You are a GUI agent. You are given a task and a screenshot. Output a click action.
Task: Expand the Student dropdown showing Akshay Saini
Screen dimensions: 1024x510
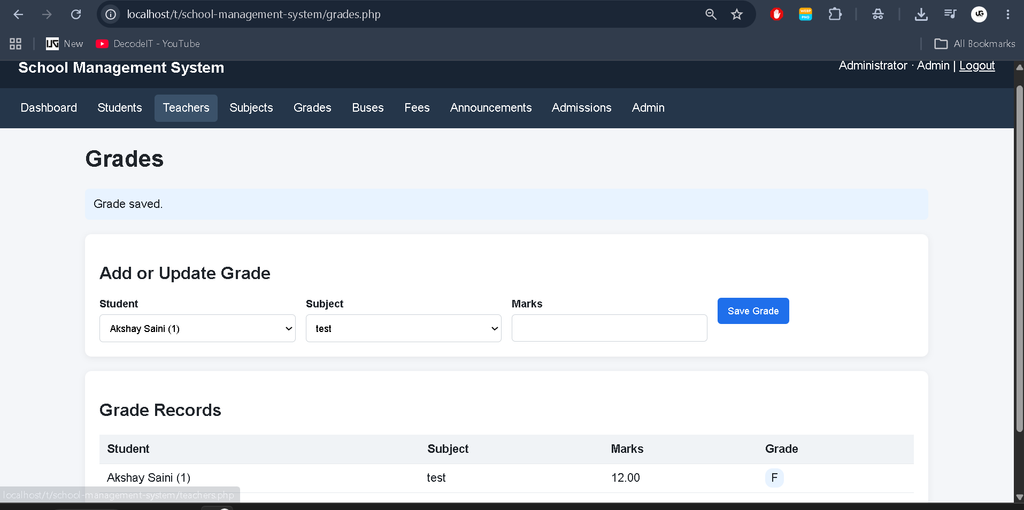click(x=197, y=328)
